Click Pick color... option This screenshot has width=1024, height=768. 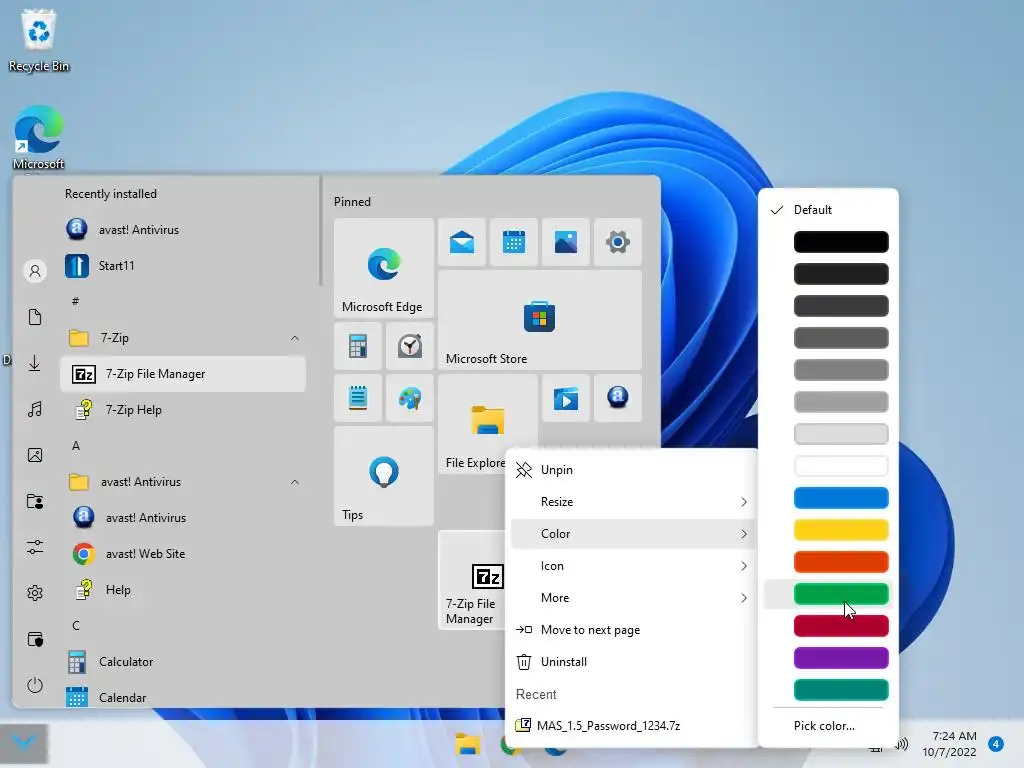828,726
